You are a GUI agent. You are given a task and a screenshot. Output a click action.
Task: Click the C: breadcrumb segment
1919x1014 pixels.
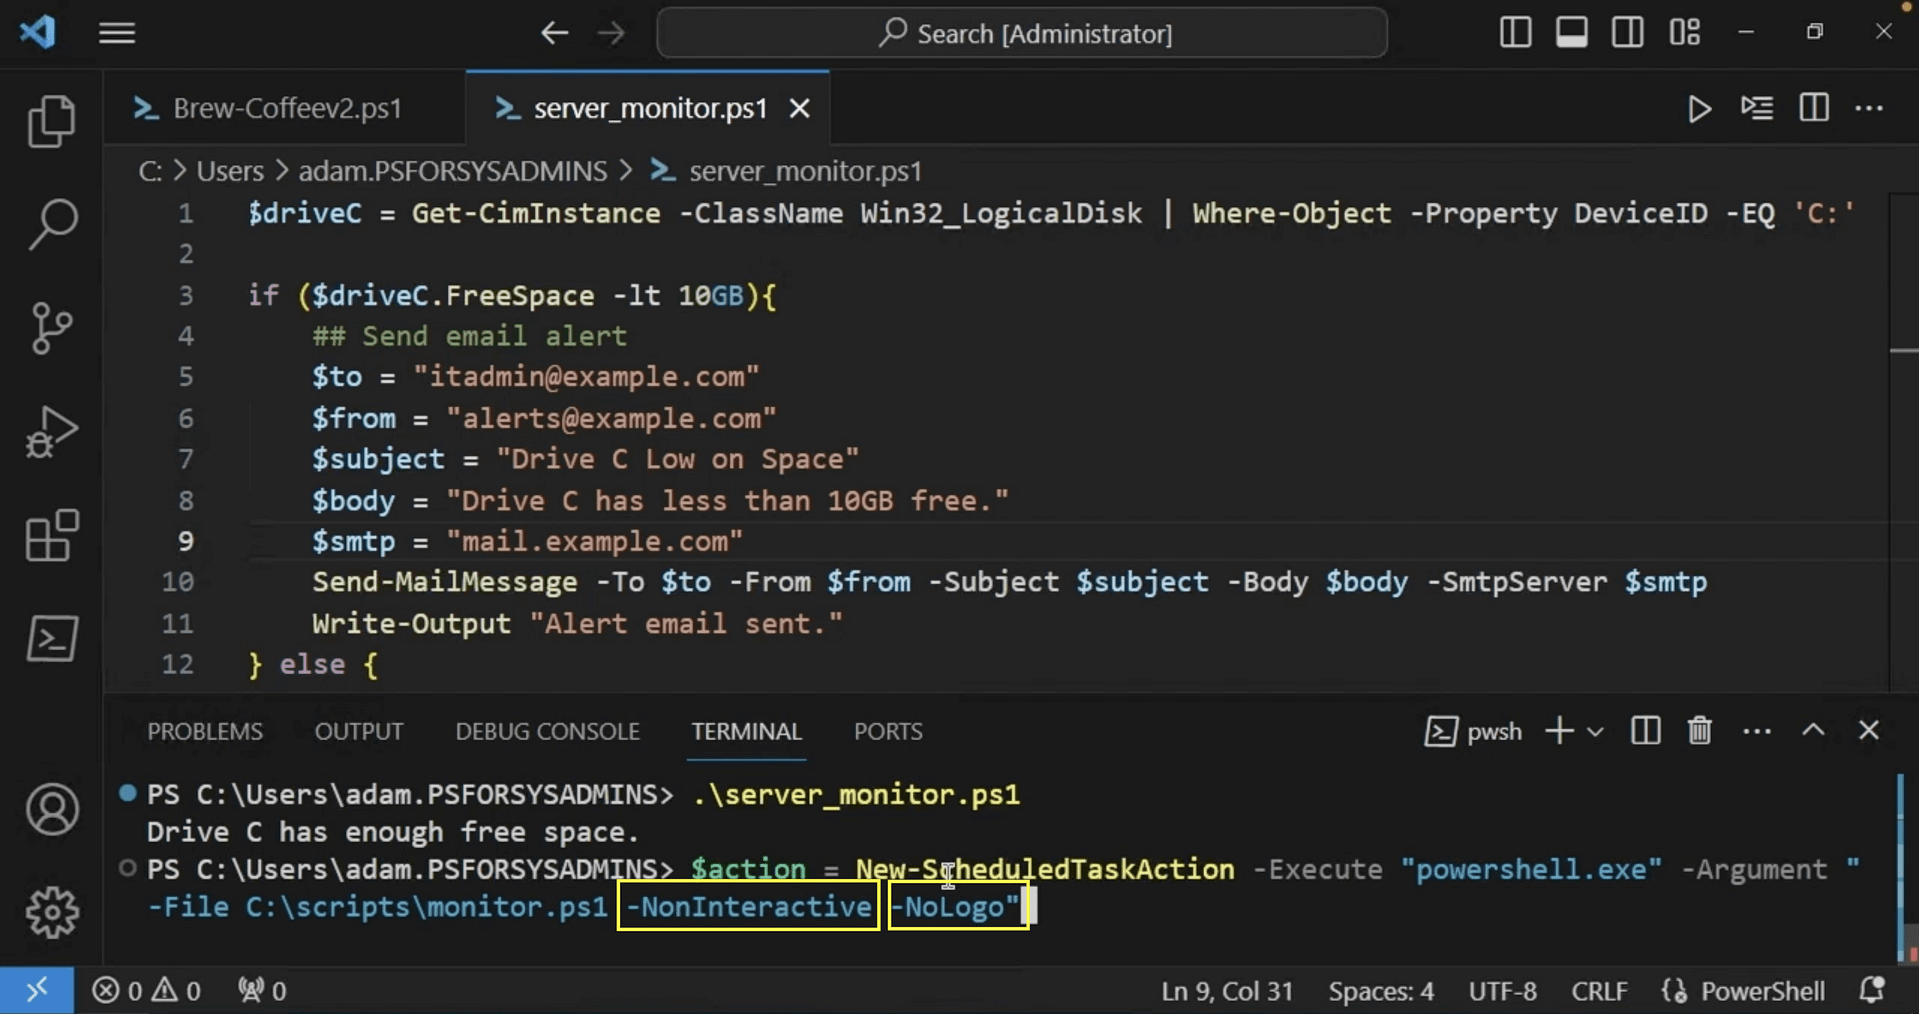click(x=150, y=171)
